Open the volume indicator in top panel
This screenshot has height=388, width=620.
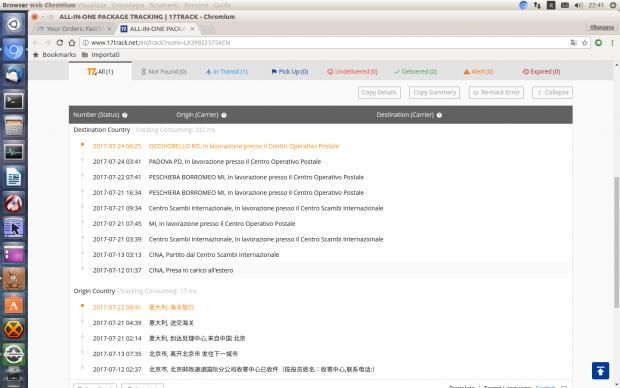578,5
